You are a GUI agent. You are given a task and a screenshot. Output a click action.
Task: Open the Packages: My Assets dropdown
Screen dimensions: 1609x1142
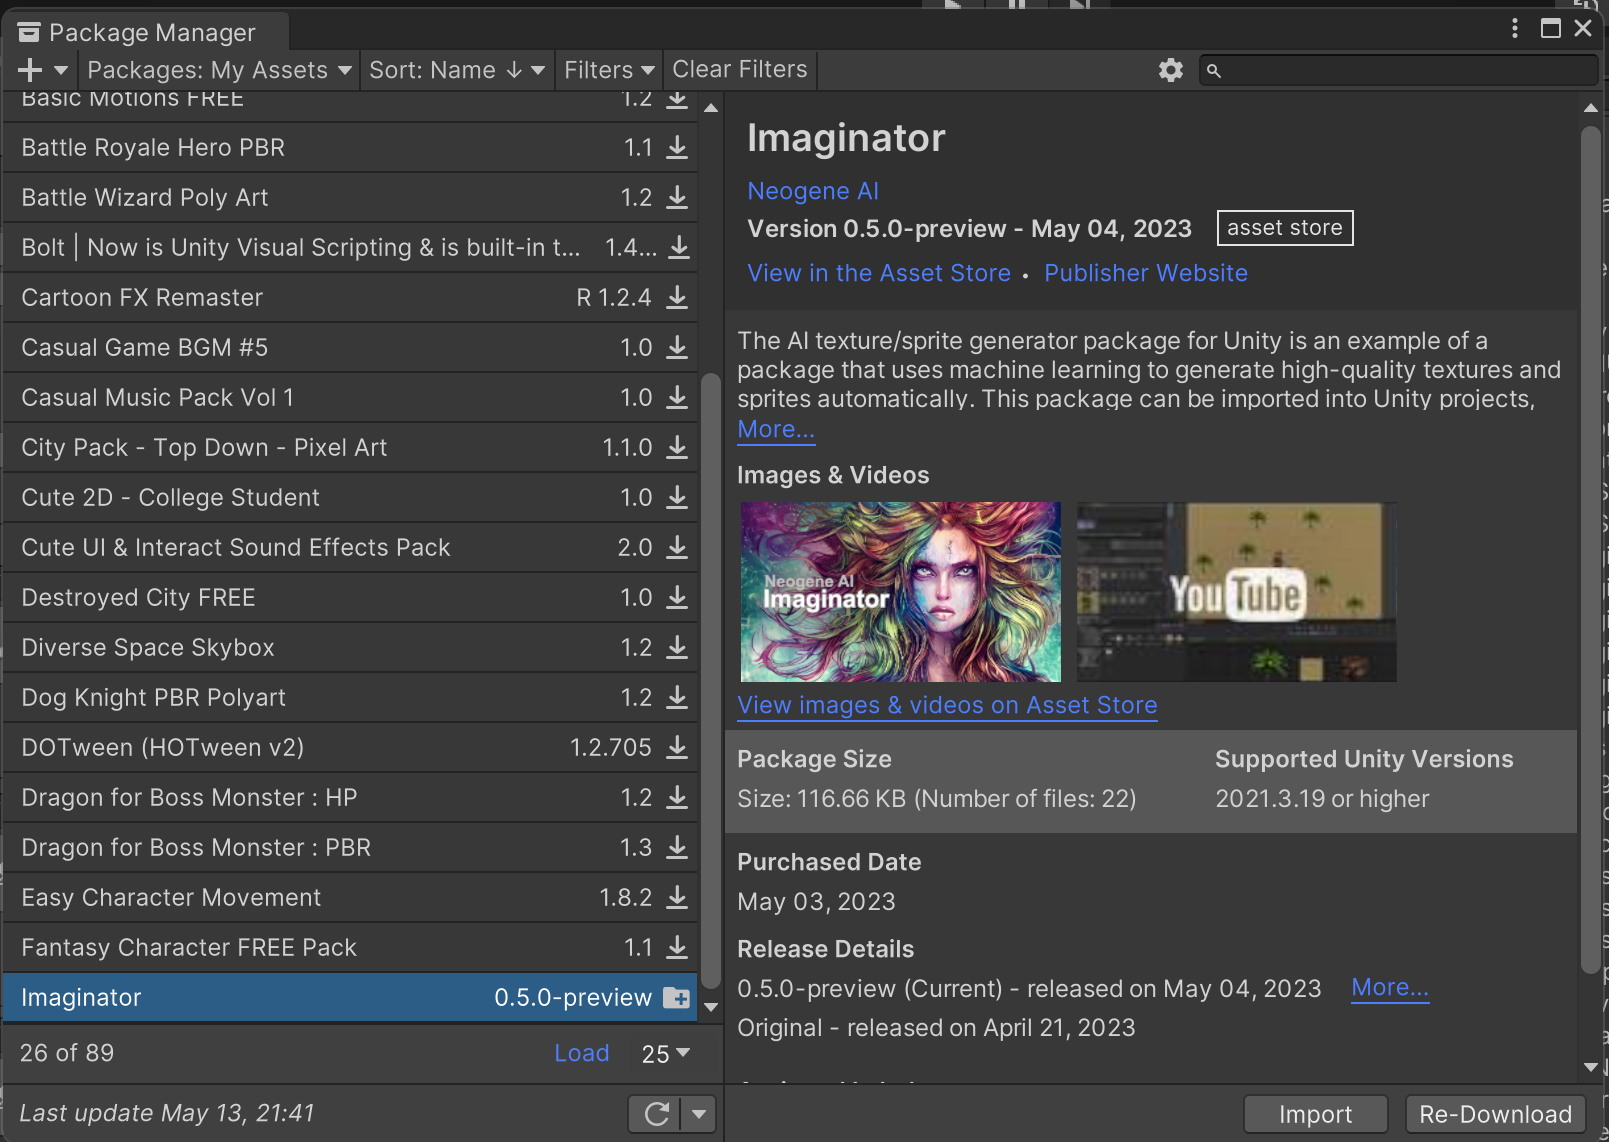[219, 70]
